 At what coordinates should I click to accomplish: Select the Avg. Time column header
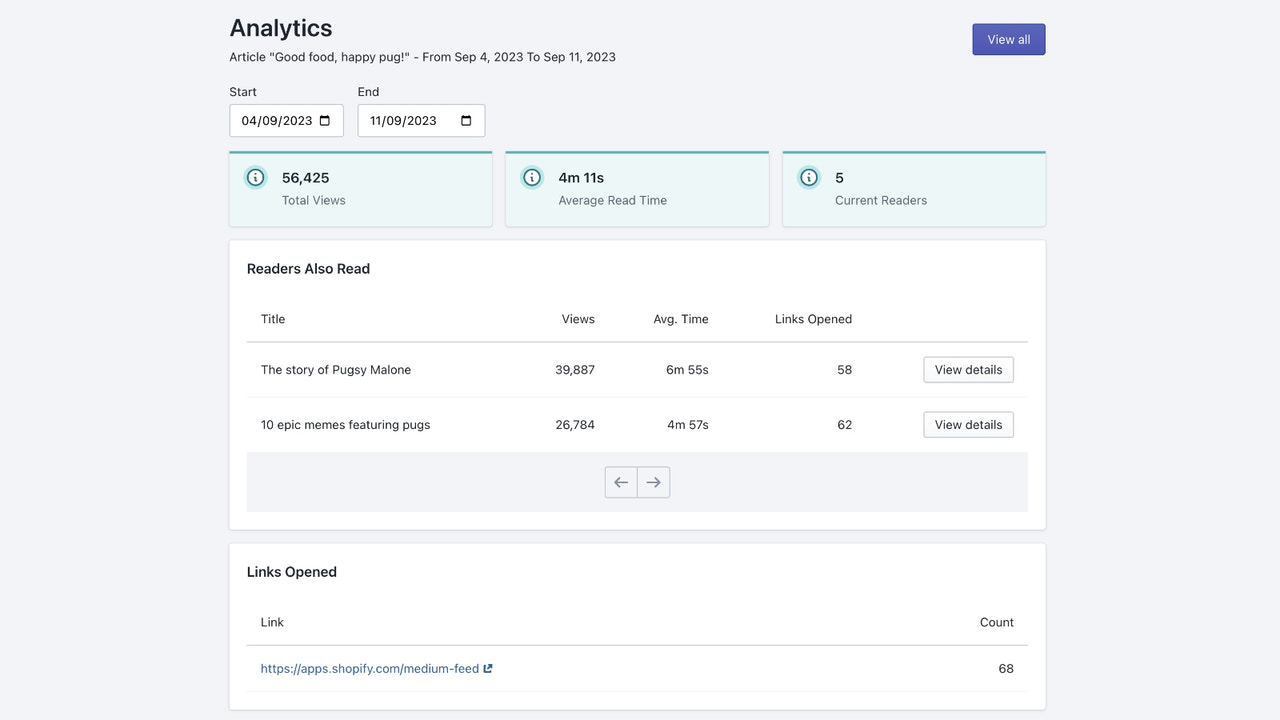click(x=680, y=319)
